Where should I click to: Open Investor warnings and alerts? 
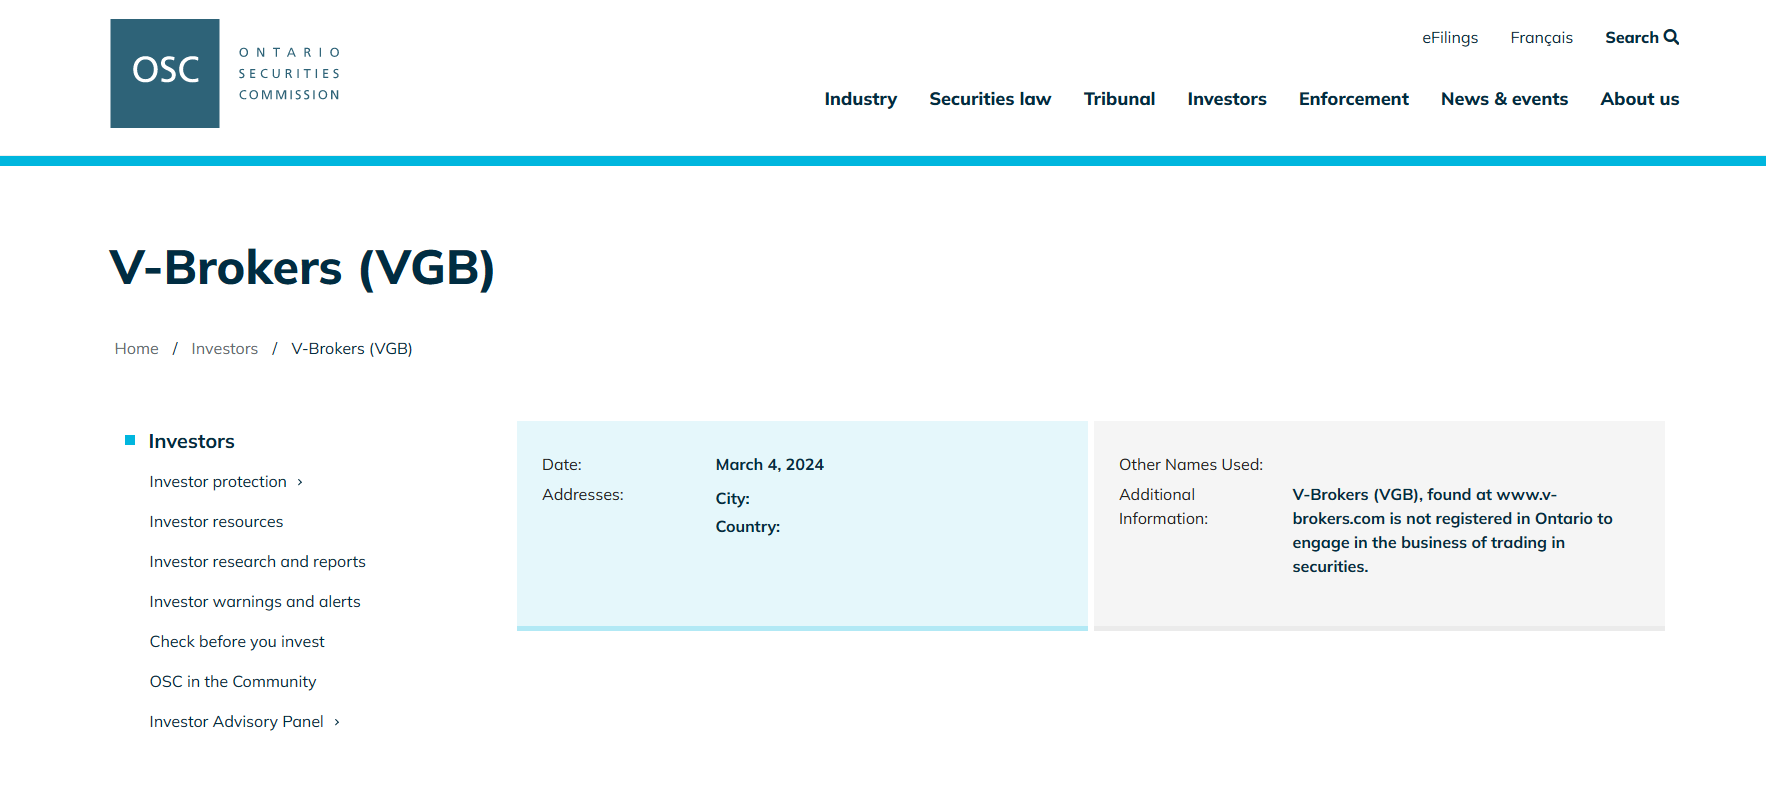coord(255,602)
